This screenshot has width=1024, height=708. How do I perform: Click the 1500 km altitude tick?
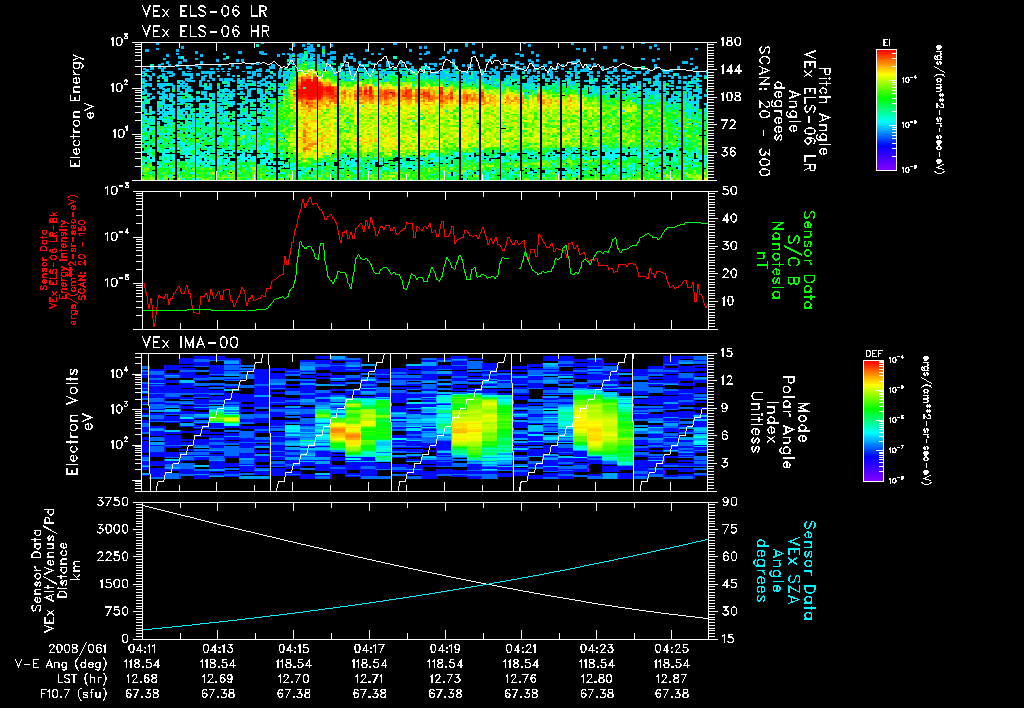click(112, 584)
